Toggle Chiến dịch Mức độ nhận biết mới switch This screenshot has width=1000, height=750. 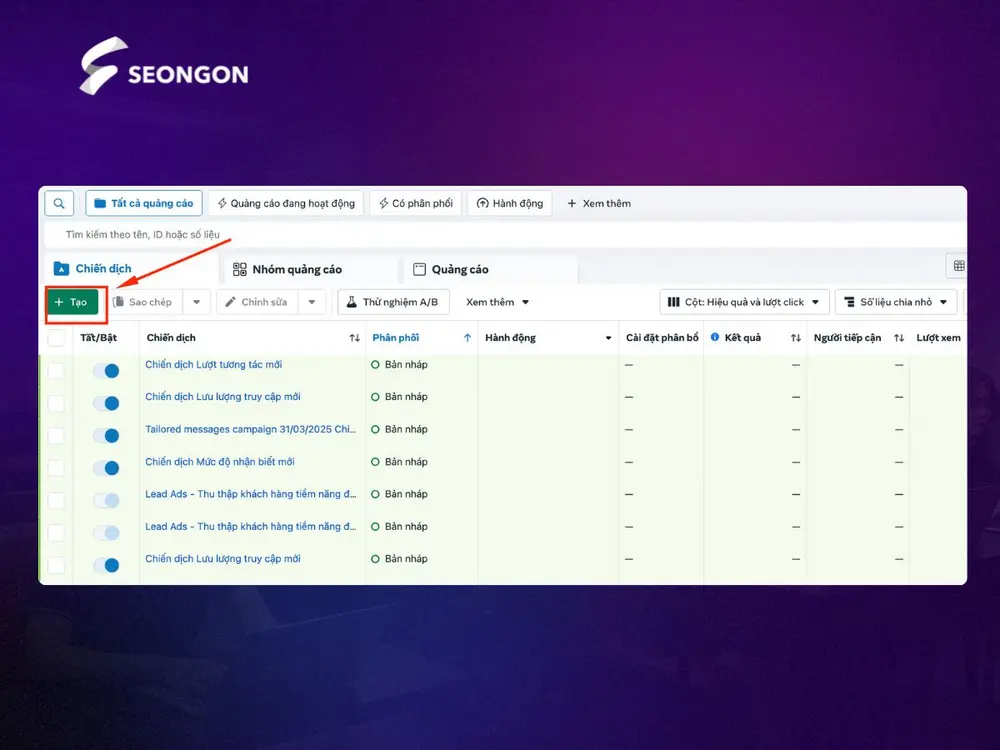pos(106,468)
